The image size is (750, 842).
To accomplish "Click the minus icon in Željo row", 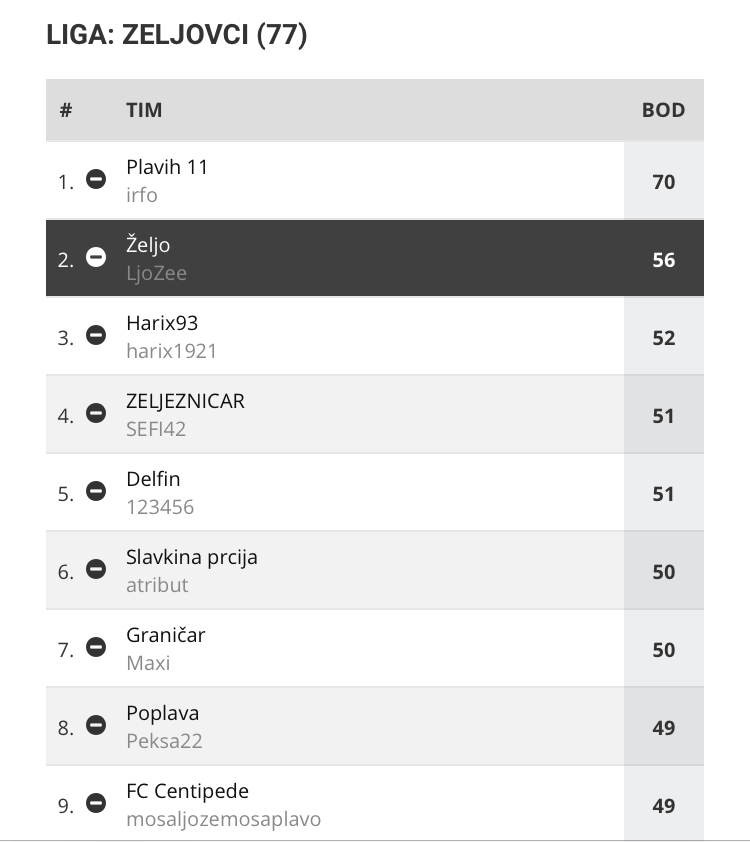I will [96, 257].
